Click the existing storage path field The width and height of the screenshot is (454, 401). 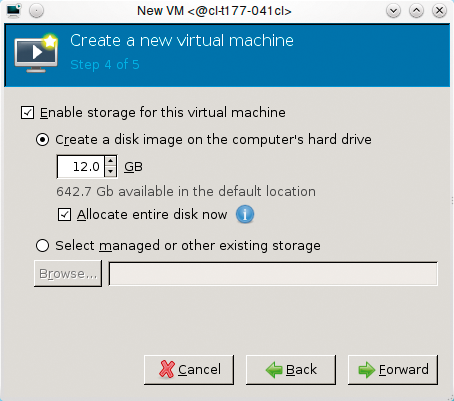pyautogui.click(x=273, y=274)
